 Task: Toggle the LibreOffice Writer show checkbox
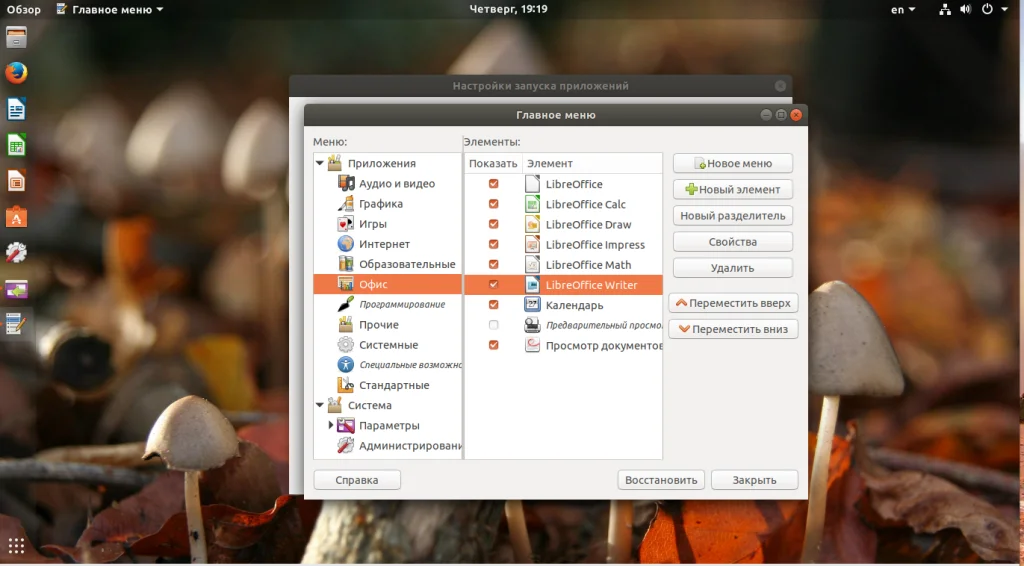point(494,285)
